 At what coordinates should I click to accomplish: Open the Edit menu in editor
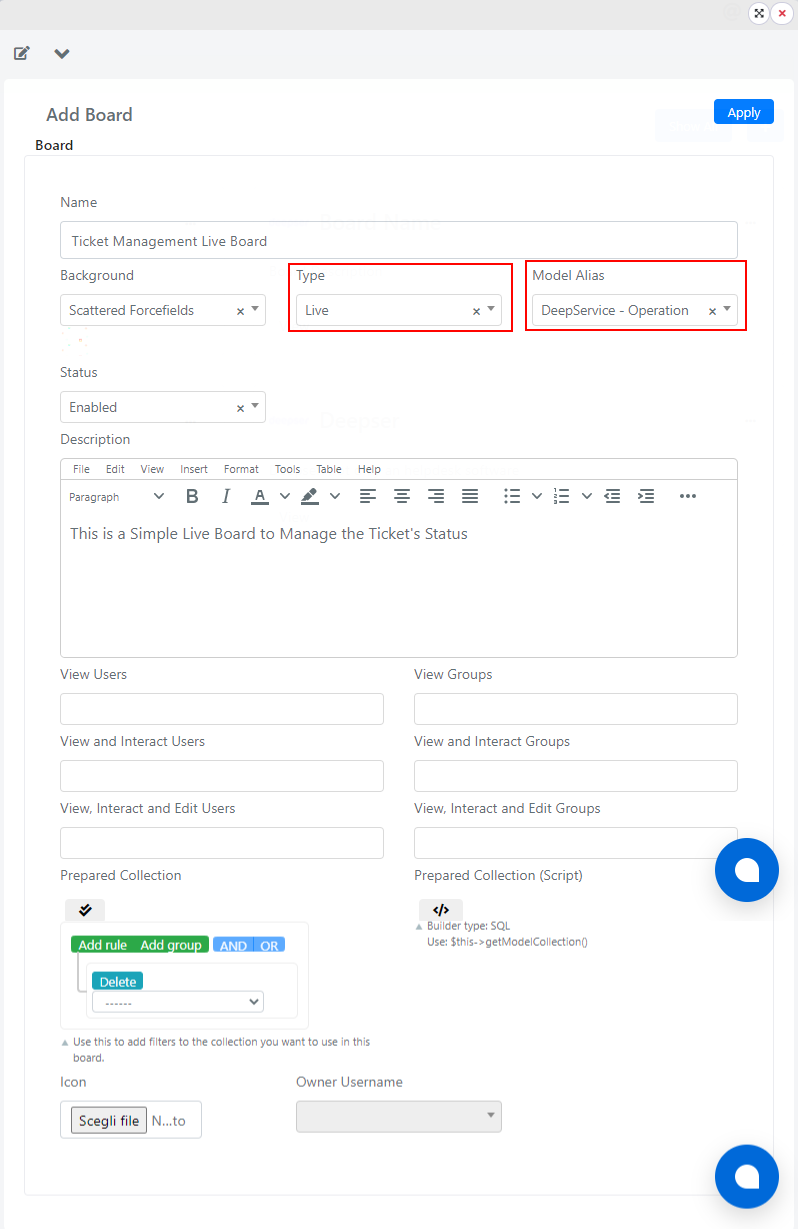pyautogui.click(x=115, y=469)
